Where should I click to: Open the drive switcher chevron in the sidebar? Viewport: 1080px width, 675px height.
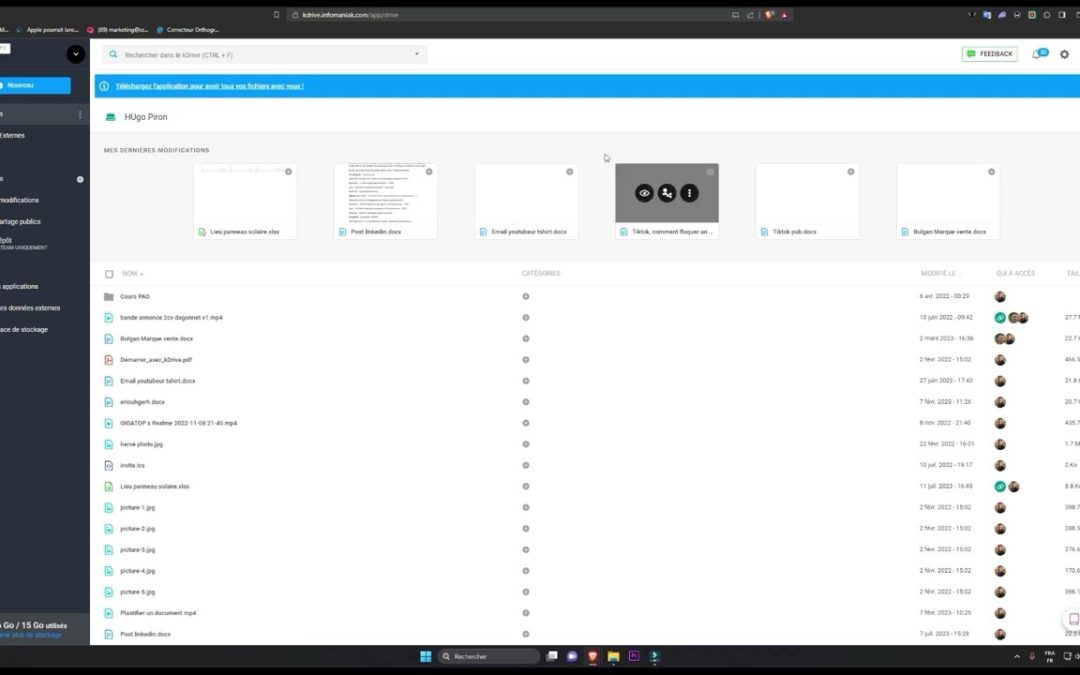click(76, 54)
